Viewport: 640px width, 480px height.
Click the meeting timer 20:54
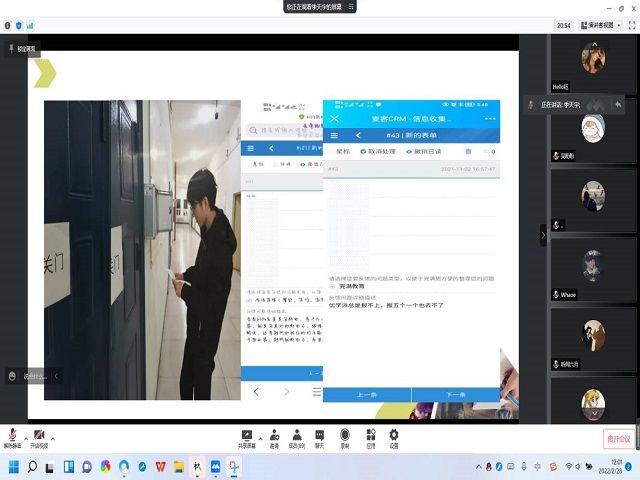(564, 25)
